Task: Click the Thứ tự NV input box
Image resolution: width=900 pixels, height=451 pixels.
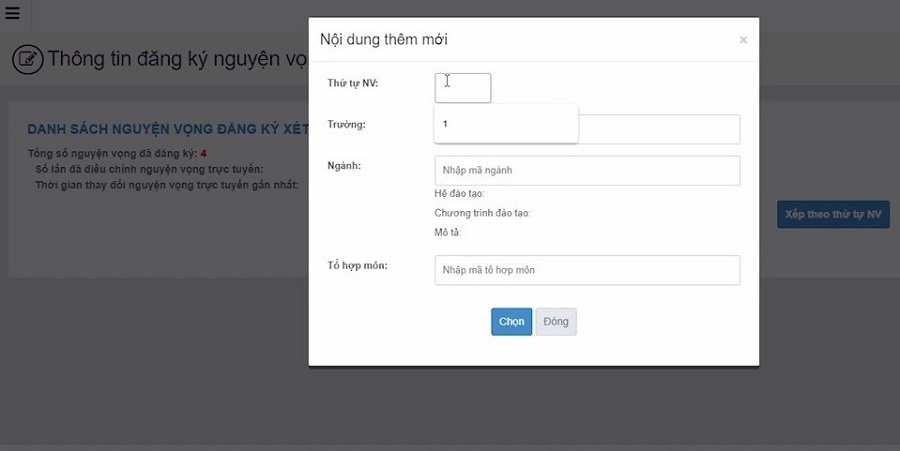Action: pyautogui.click(x=463, y=88)
